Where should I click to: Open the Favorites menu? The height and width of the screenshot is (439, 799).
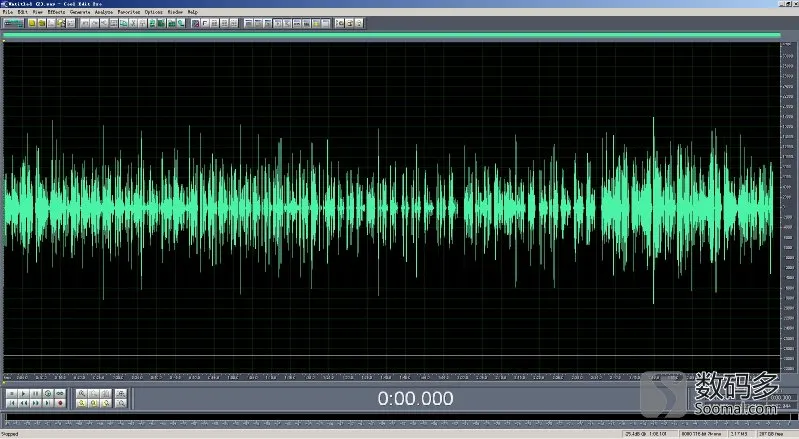tap(129, 12)
